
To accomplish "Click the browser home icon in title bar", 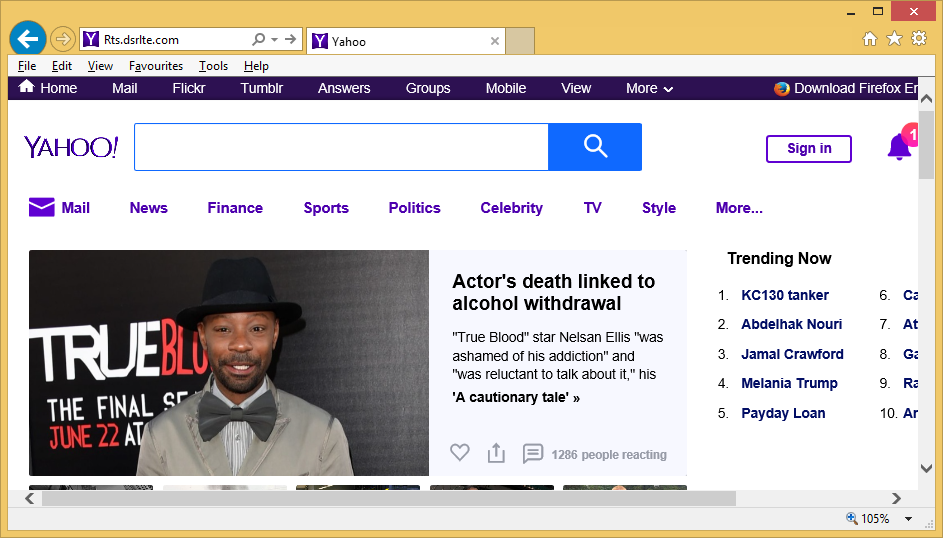I will pyautogui.click(x=870, y=38).
